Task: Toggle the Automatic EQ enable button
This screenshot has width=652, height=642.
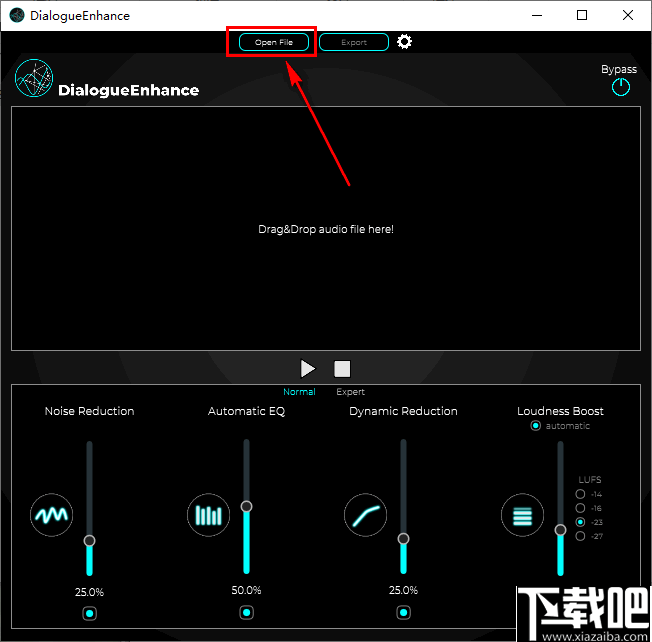Action: [x=247, y=612]
